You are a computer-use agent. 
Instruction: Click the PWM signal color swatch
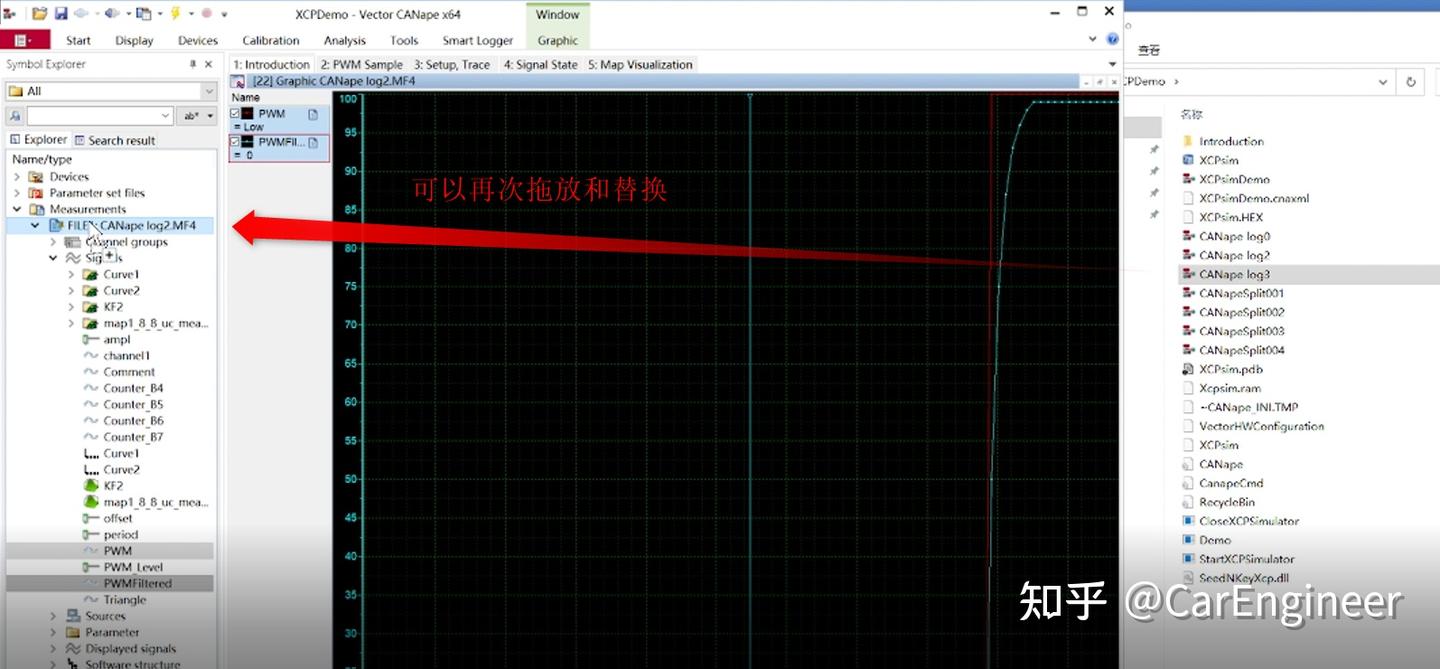[247, 113]
